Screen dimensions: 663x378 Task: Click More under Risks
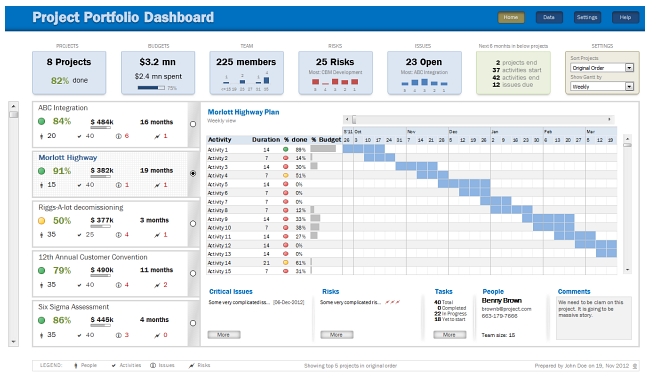[x=337, y=334]
